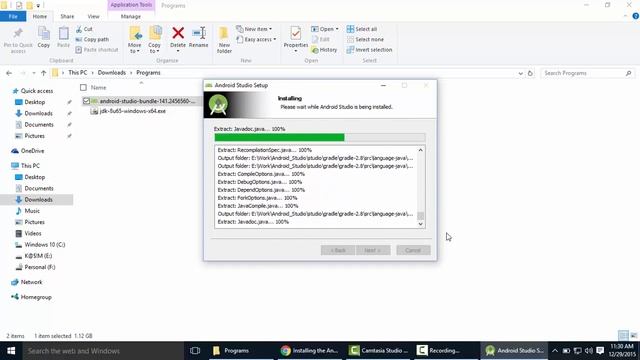Open the Windows Start menu
Viewport: 640px width, 360px height.
(x=11, y=351)
